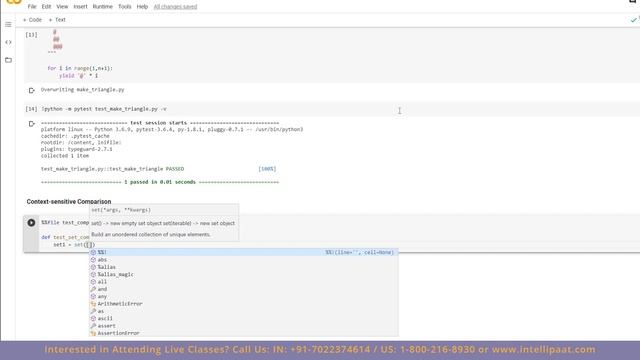Click the 'Overwriting make_triangle.py' output text
640x360 pixels.
coord(82,89)
